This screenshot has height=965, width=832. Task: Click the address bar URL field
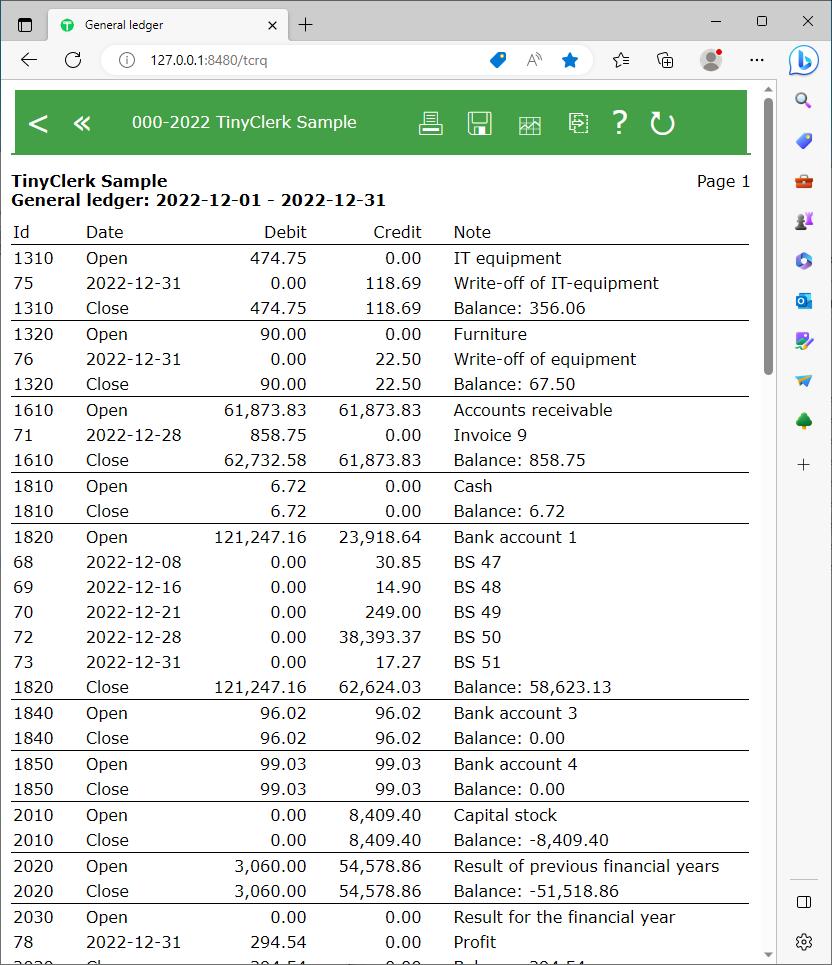[x=300, y=60]
